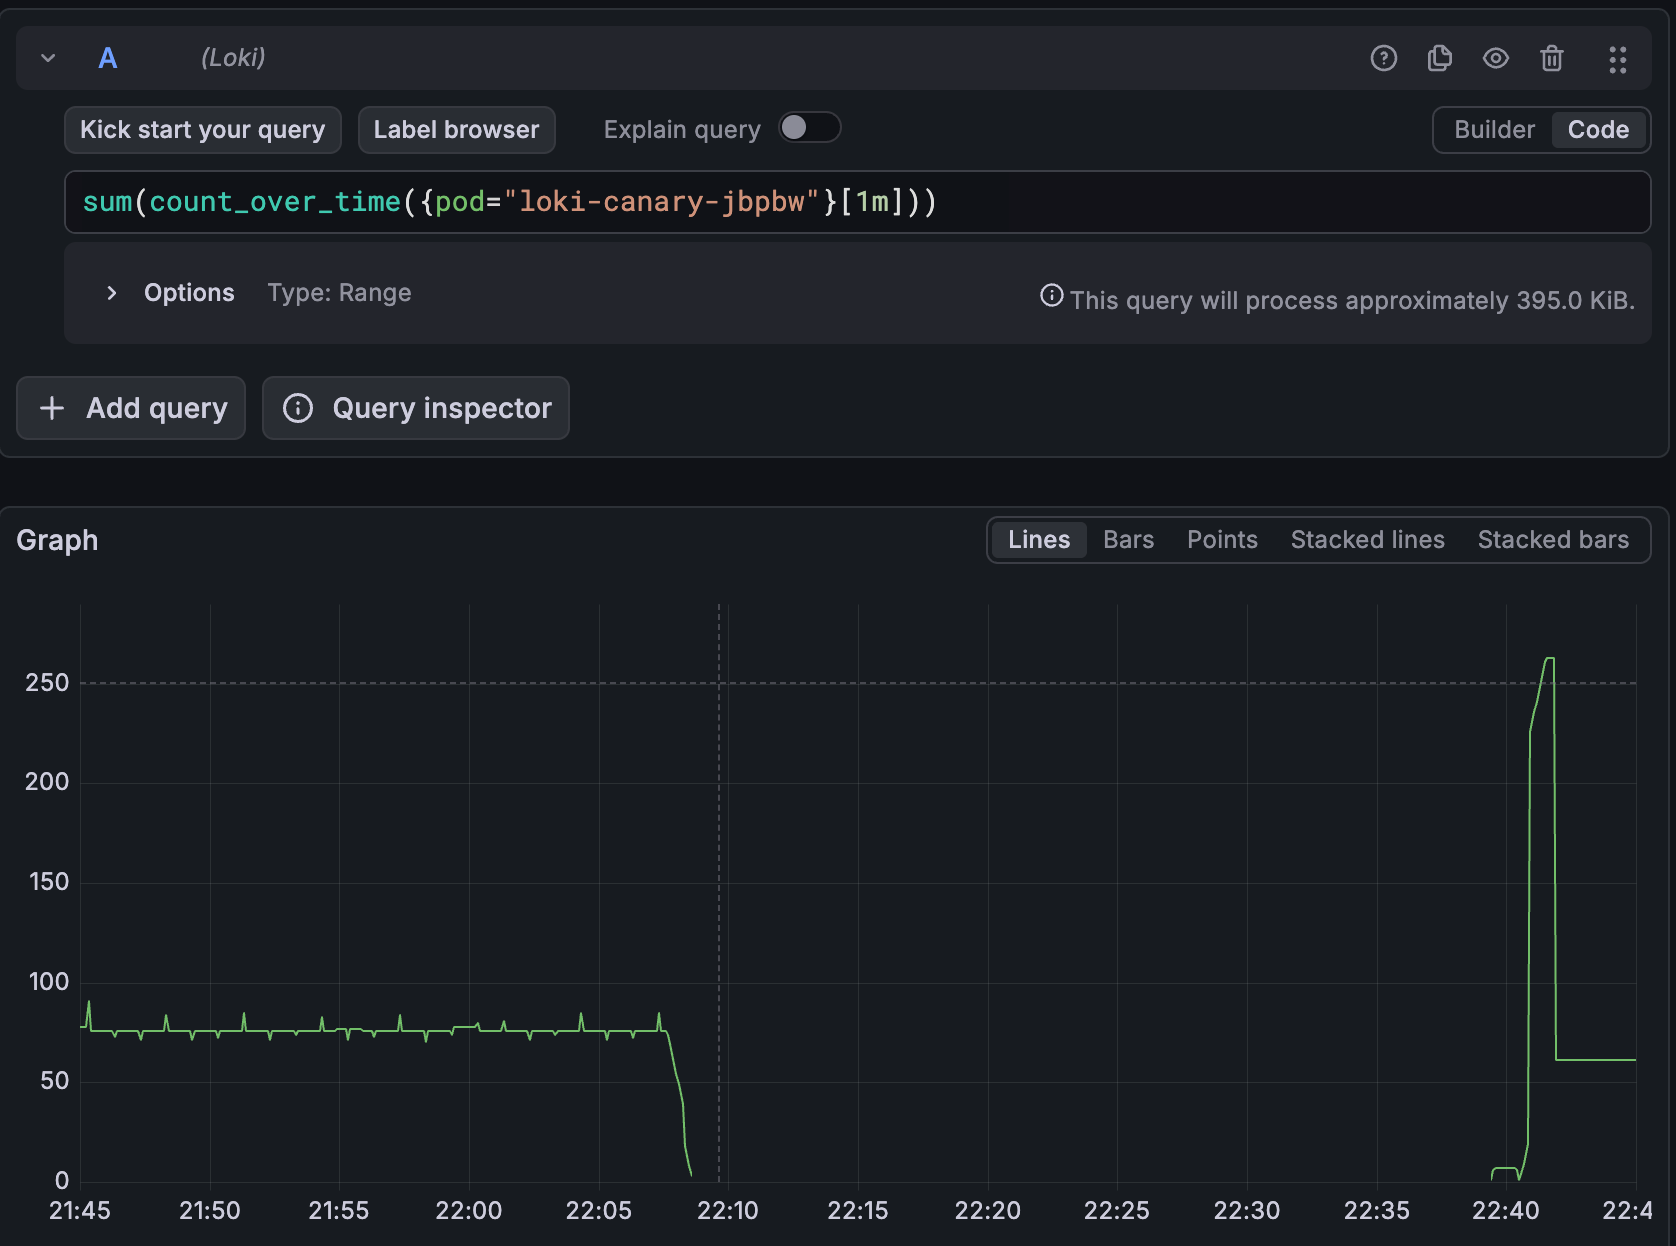This screenshot has height=1246, width=1676.
Task: Click the Graph panel title
Action: coord(57,540)
